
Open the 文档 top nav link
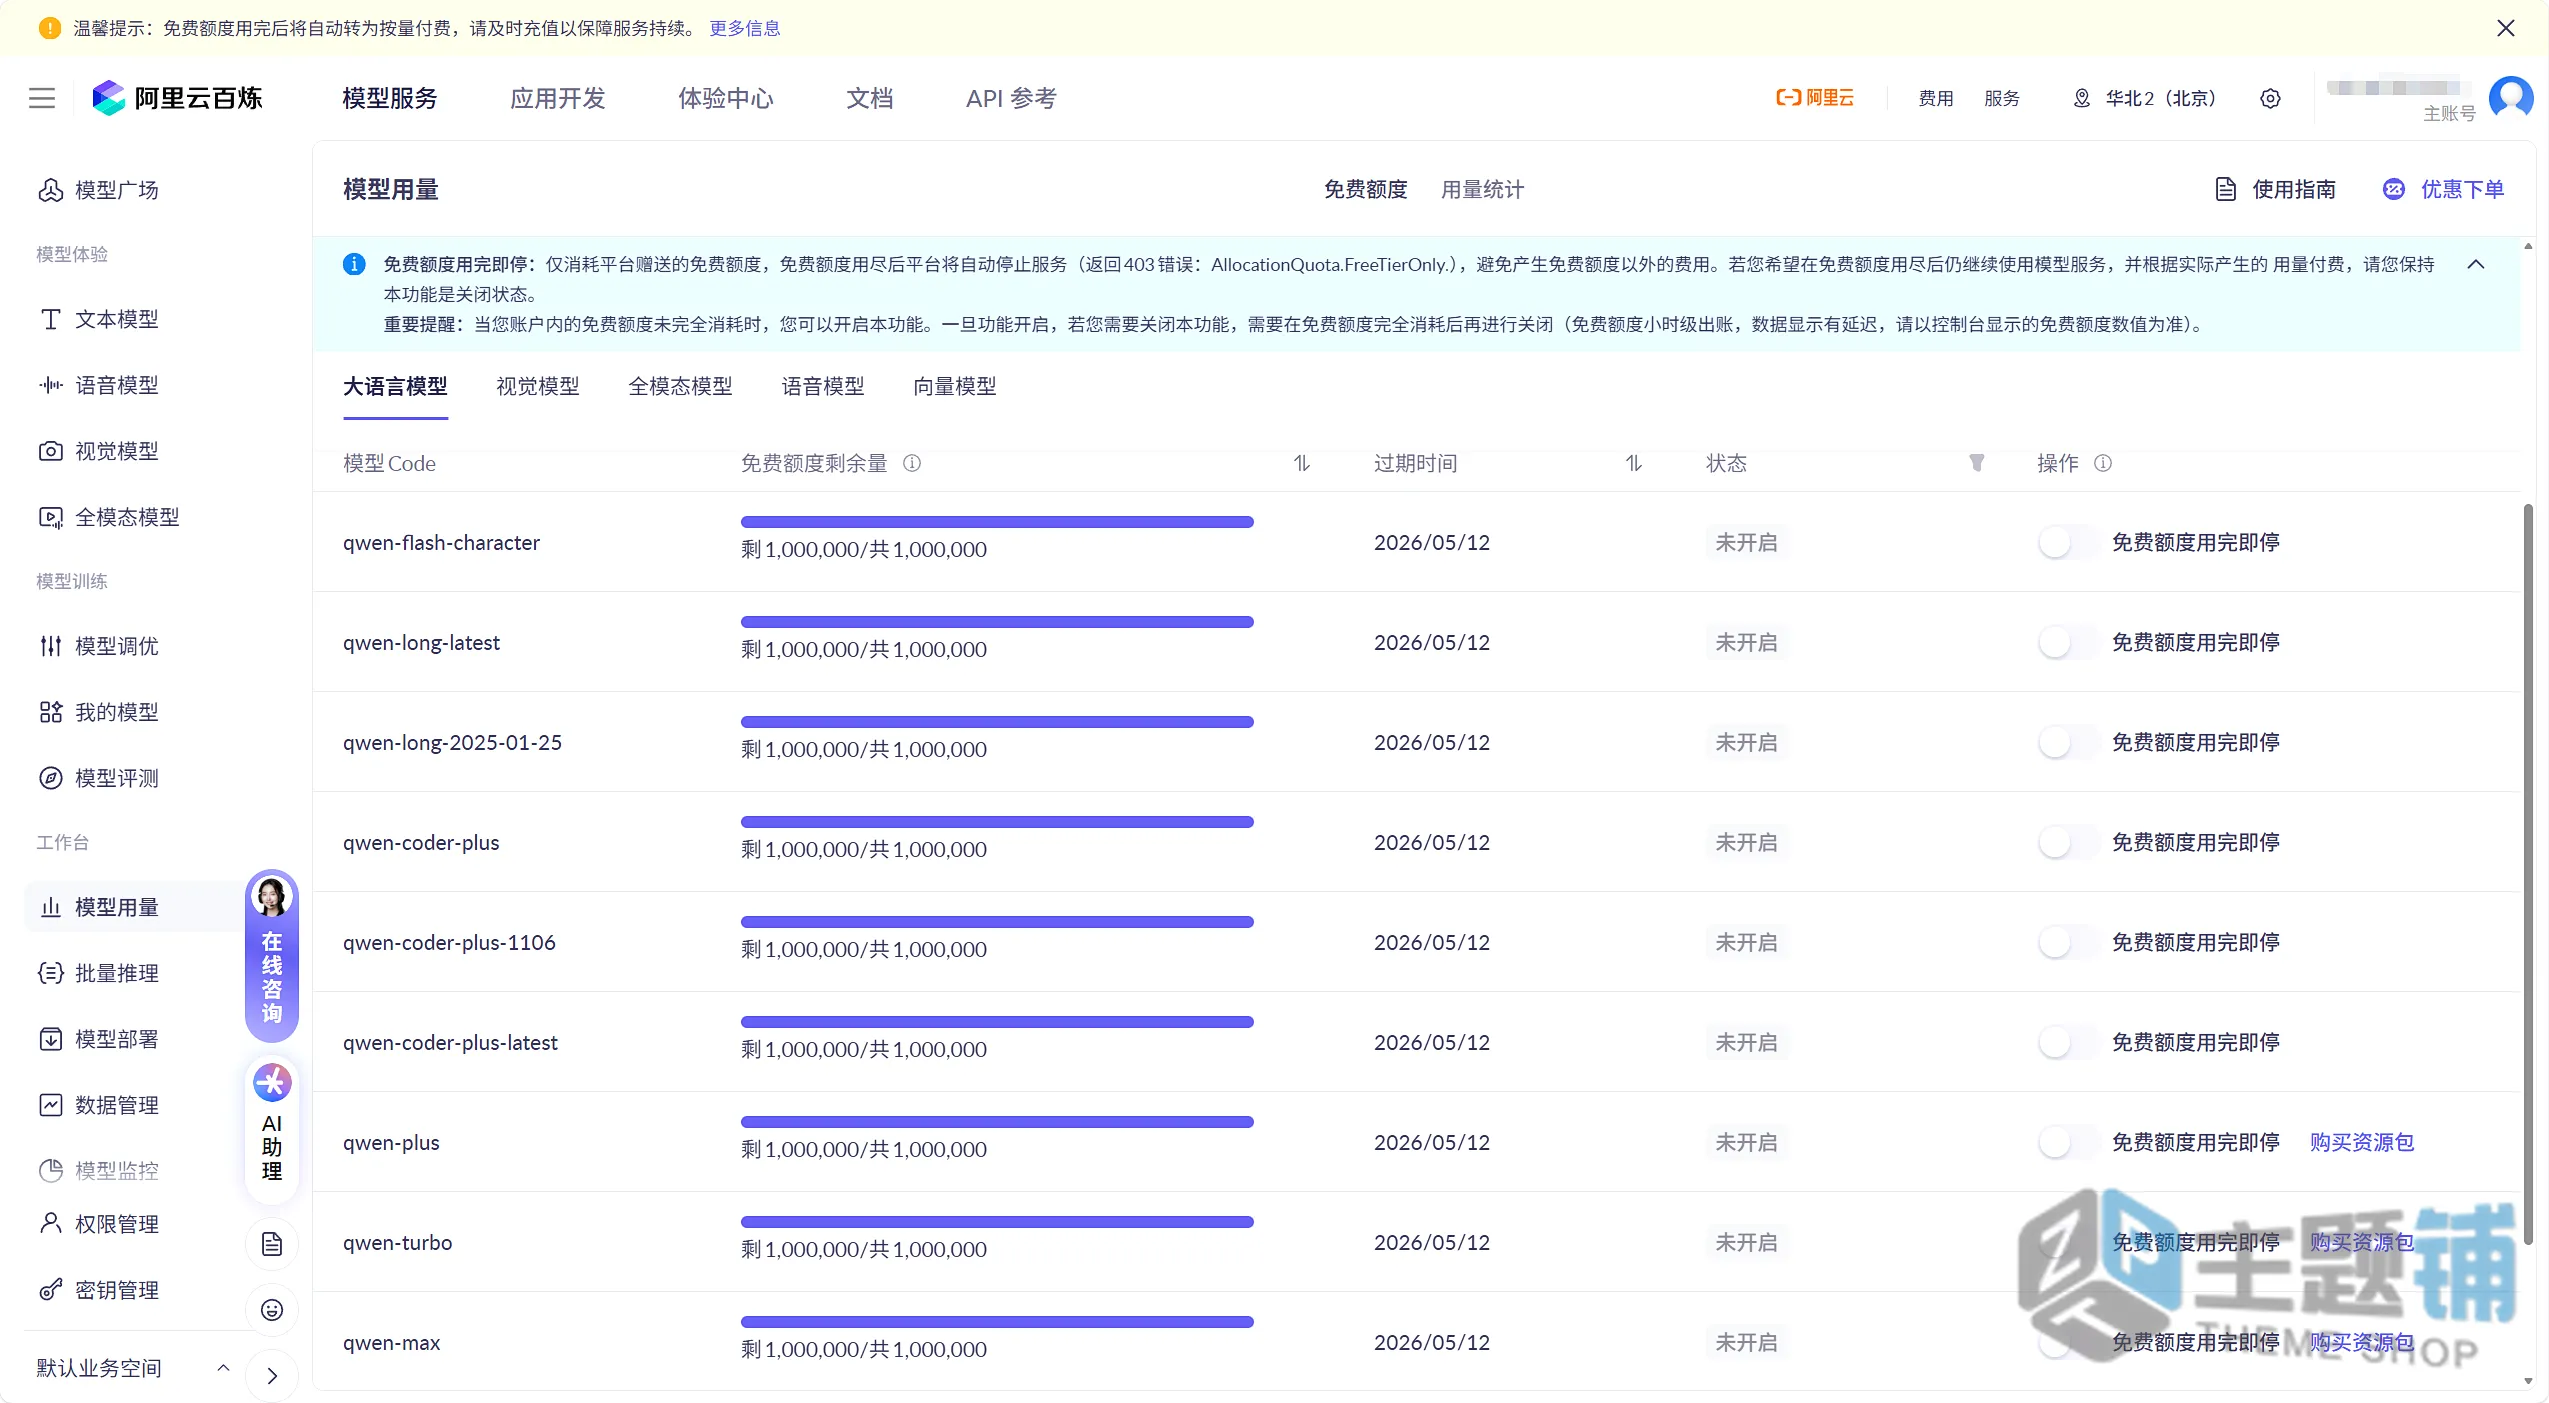pos(870,98)
